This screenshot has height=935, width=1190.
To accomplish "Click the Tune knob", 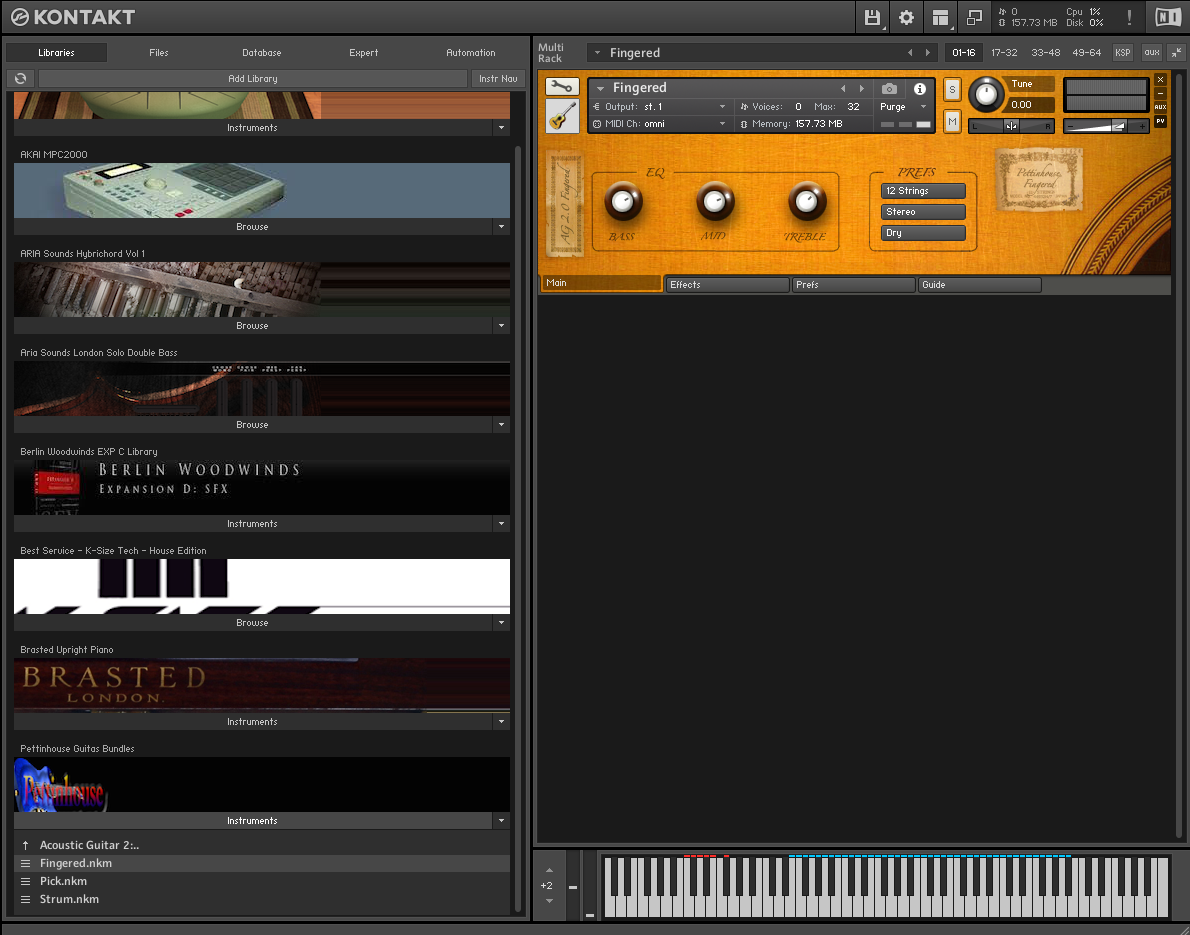I will pyautogui.click(x=985, y=94).
